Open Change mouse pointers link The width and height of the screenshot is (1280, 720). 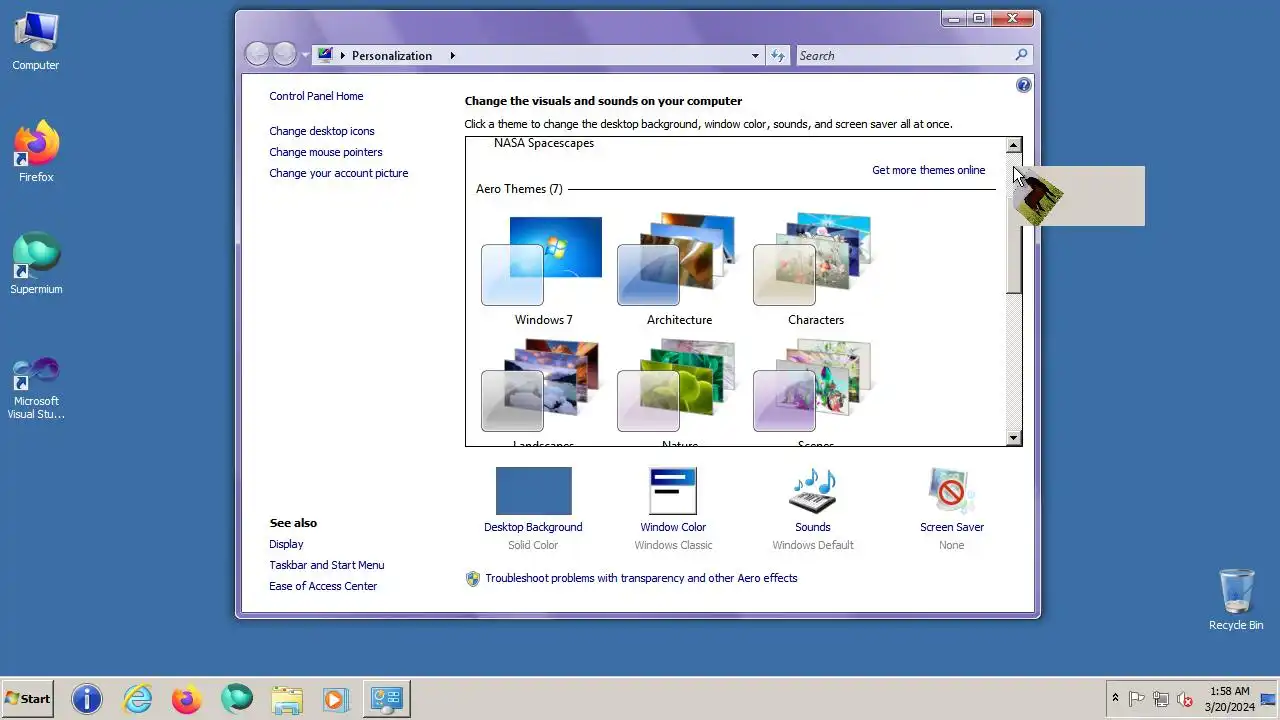(x=326, y=152)
